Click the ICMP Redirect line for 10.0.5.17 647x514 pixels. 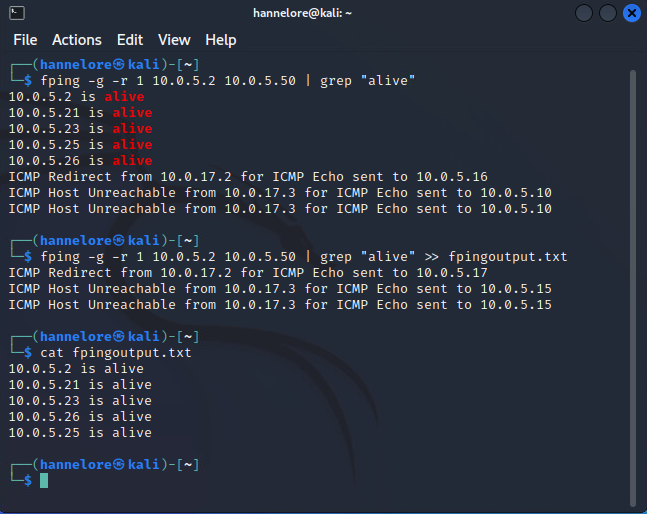(x=248, y=273)
